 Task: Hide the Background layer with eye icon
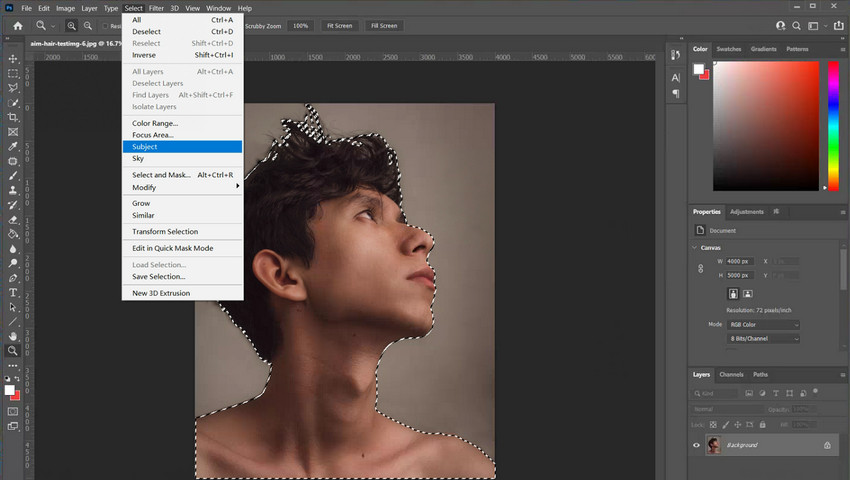pos(697,445)
